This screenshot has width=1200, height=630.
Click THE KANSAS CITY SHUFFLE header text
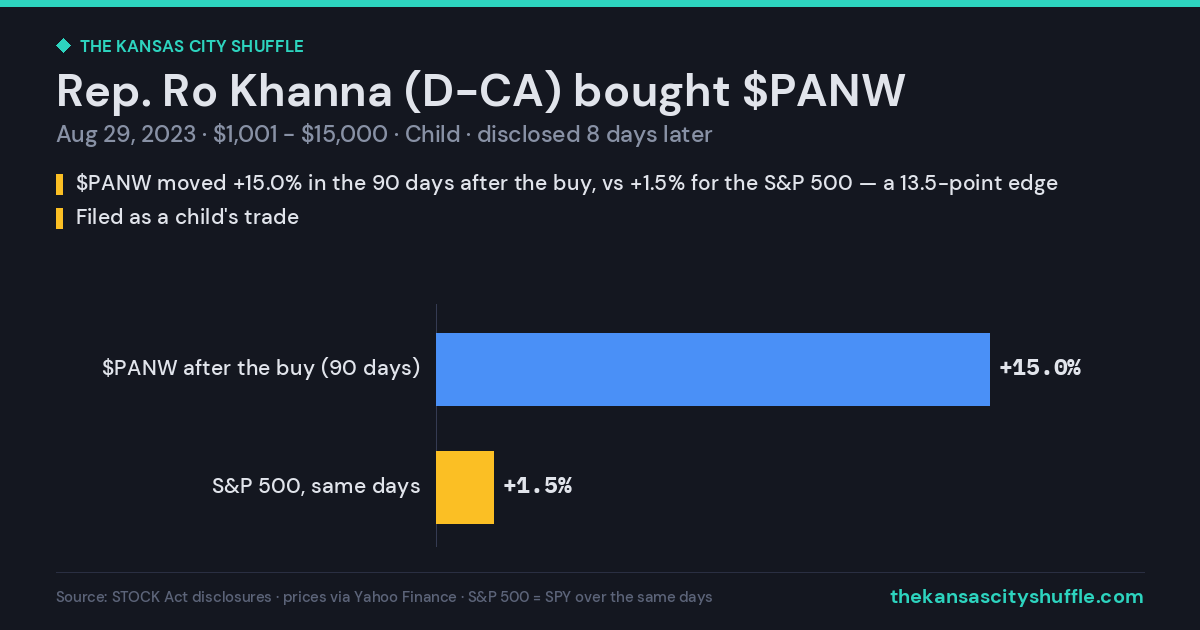(x=191, y=46)
